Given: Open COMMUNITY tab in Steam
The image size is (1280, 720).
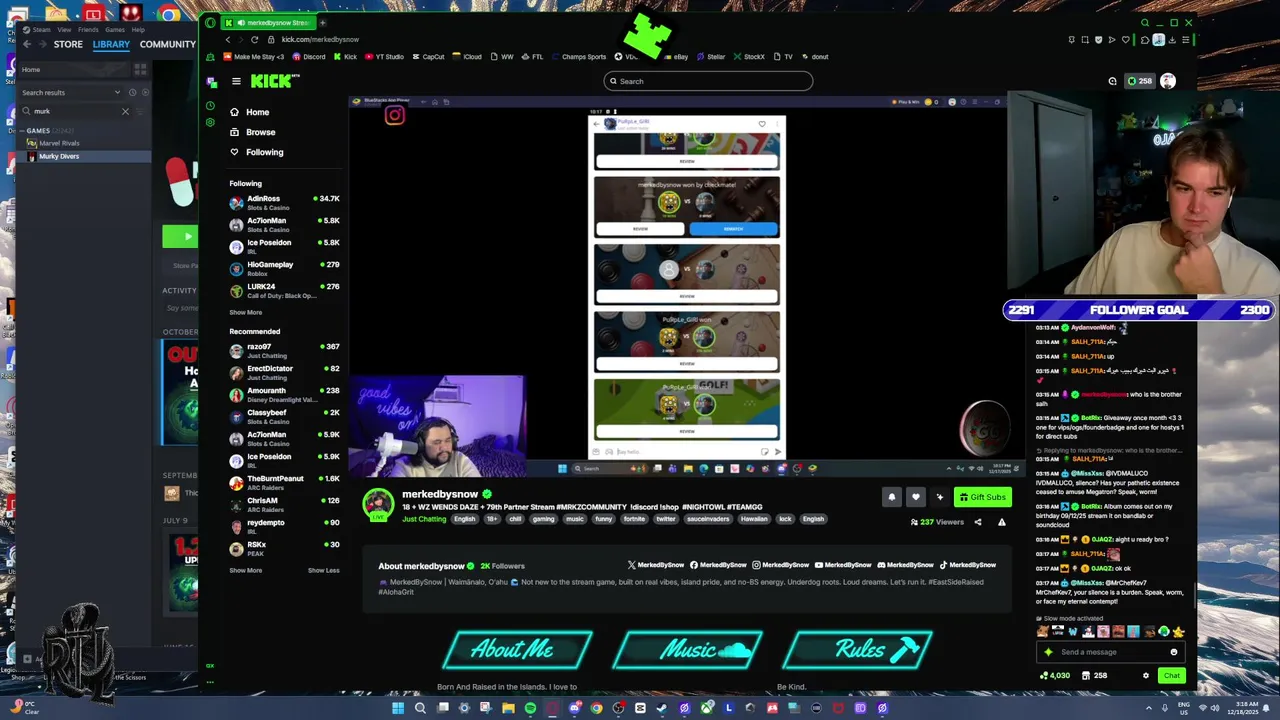Looking at the screenshot, I should click(x=167, y=44).
